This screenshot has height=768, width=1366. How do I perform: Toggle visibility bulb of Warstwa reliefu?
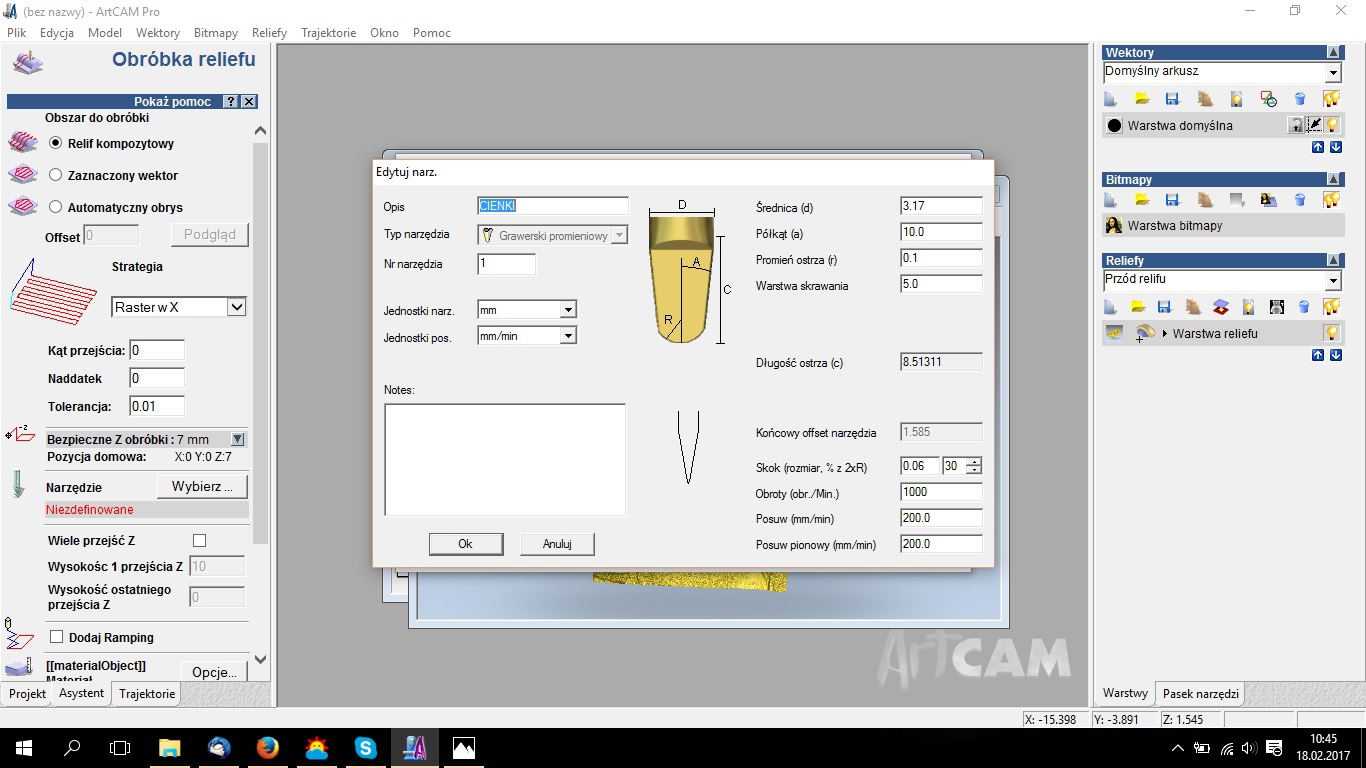(x=1332, y=333)
